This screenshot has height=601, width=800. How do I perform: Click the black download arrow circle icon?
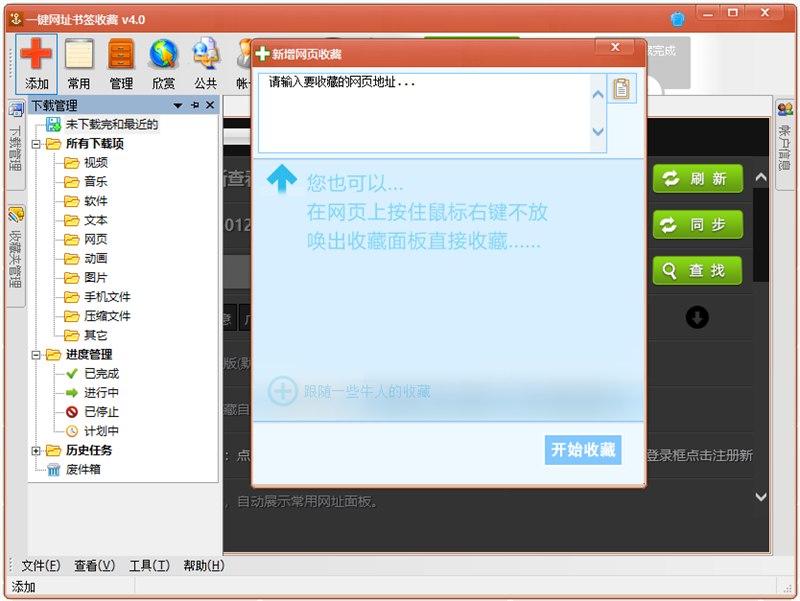click(x=697, y=317)
